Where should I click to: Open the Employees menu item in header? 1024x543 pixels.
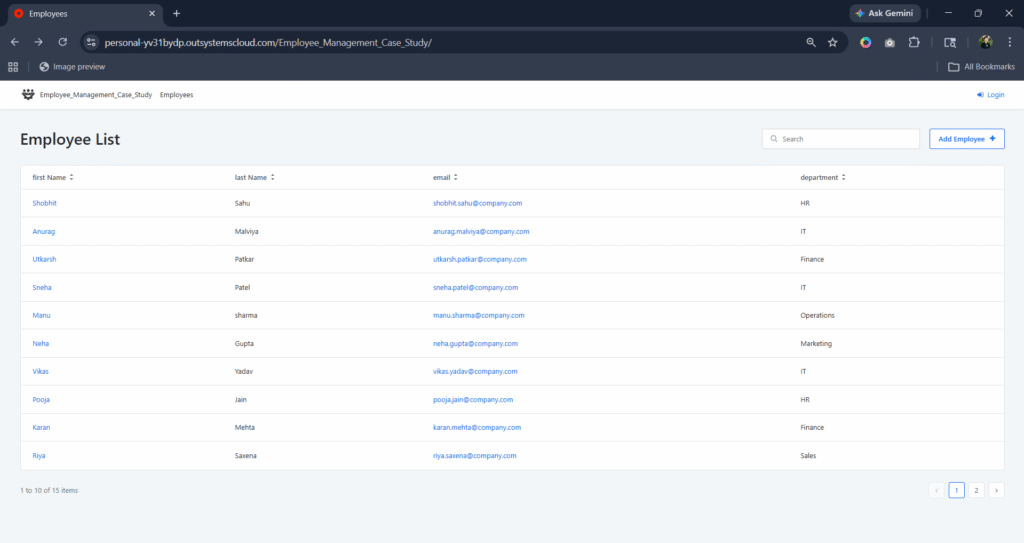tap(176, 95)
